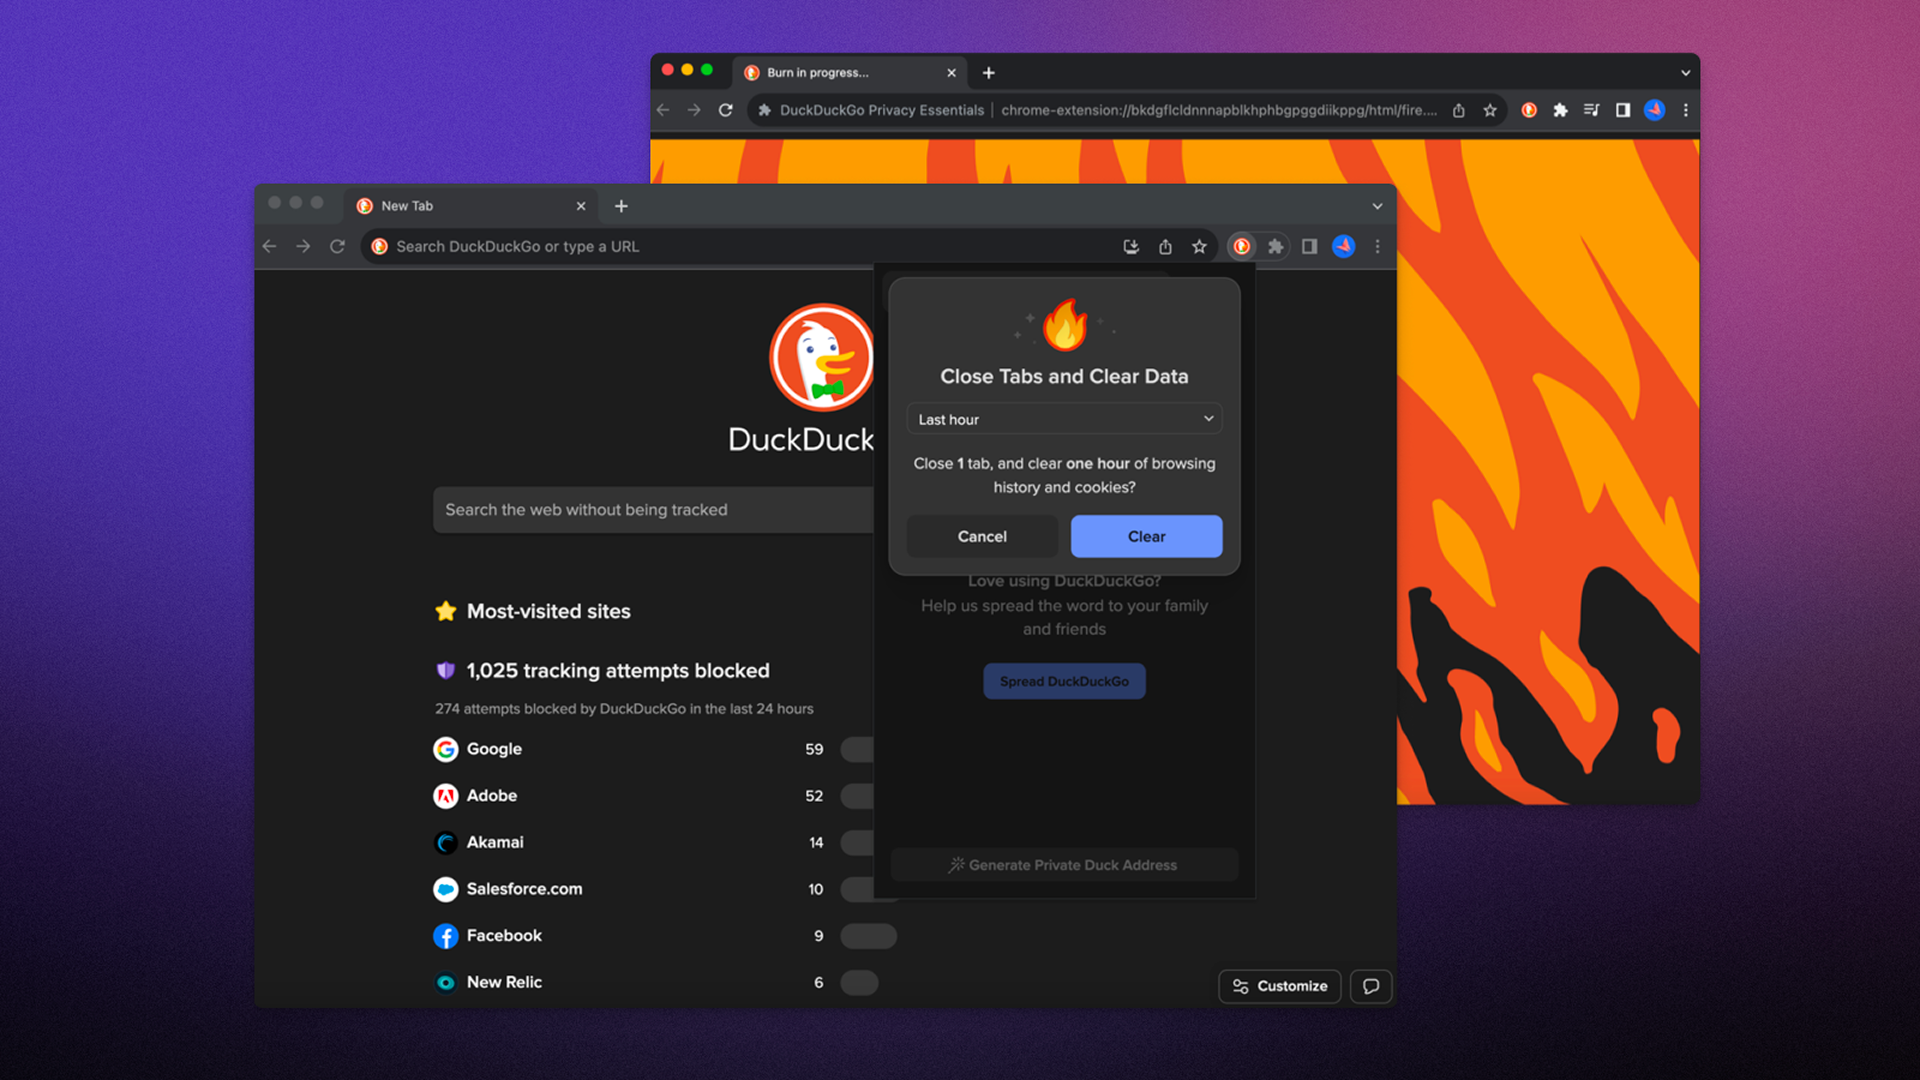Click DuckDuckGo extension icon in front toolbar
The image size is (1920, 1080).
[x=1242, y=247]
